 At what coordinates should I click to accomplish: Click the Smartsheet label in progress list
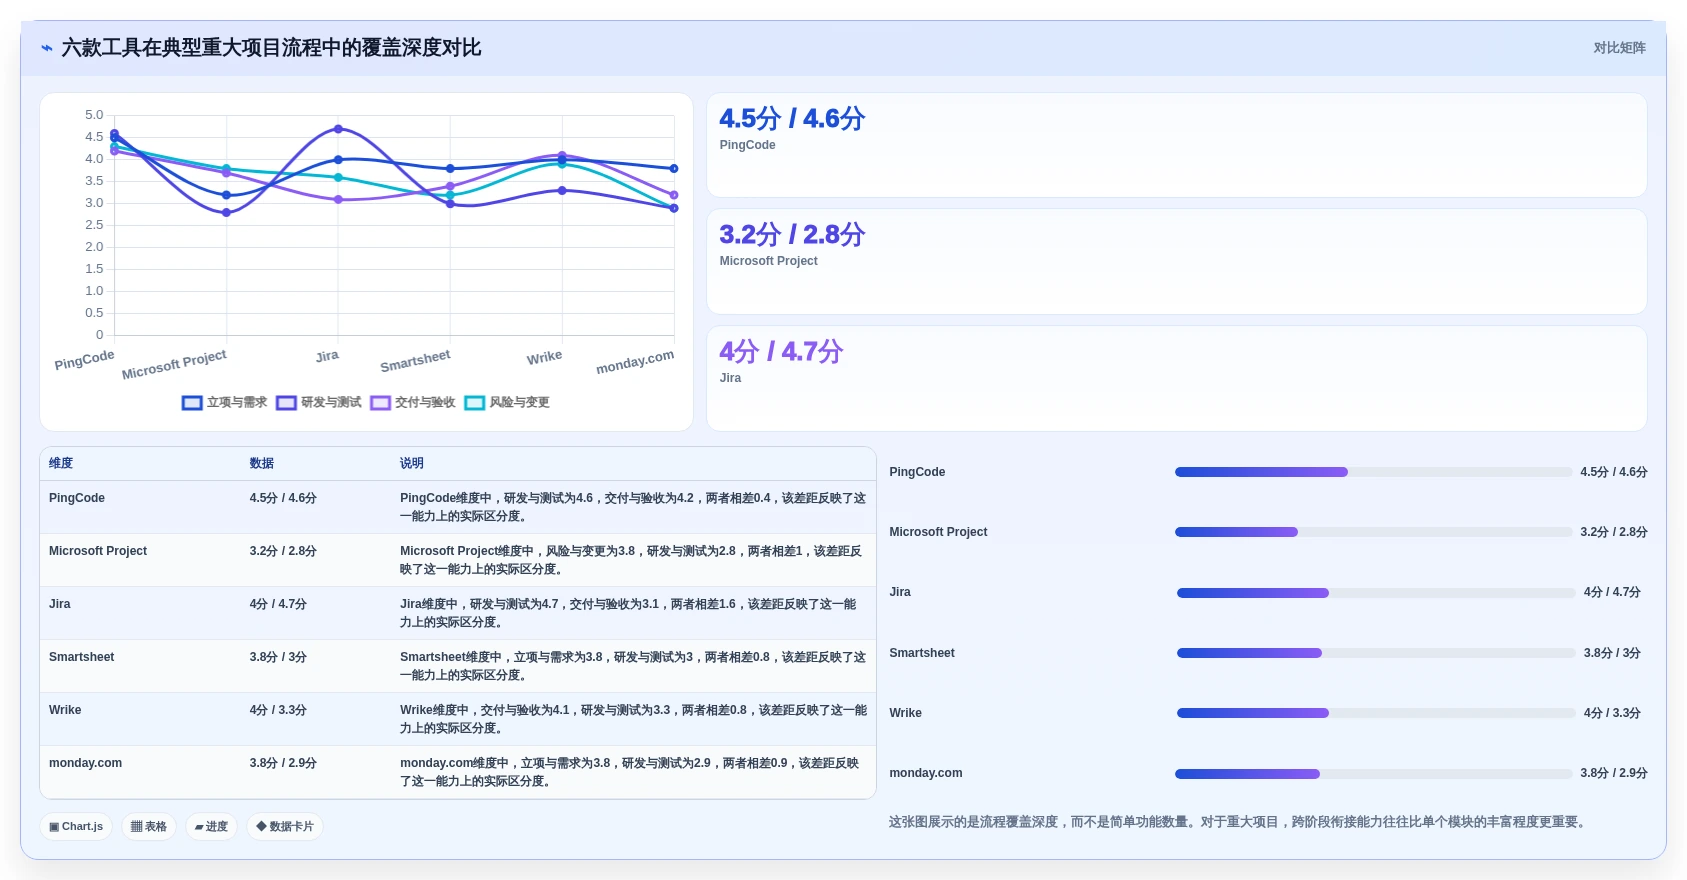click(x=922, y=653)
